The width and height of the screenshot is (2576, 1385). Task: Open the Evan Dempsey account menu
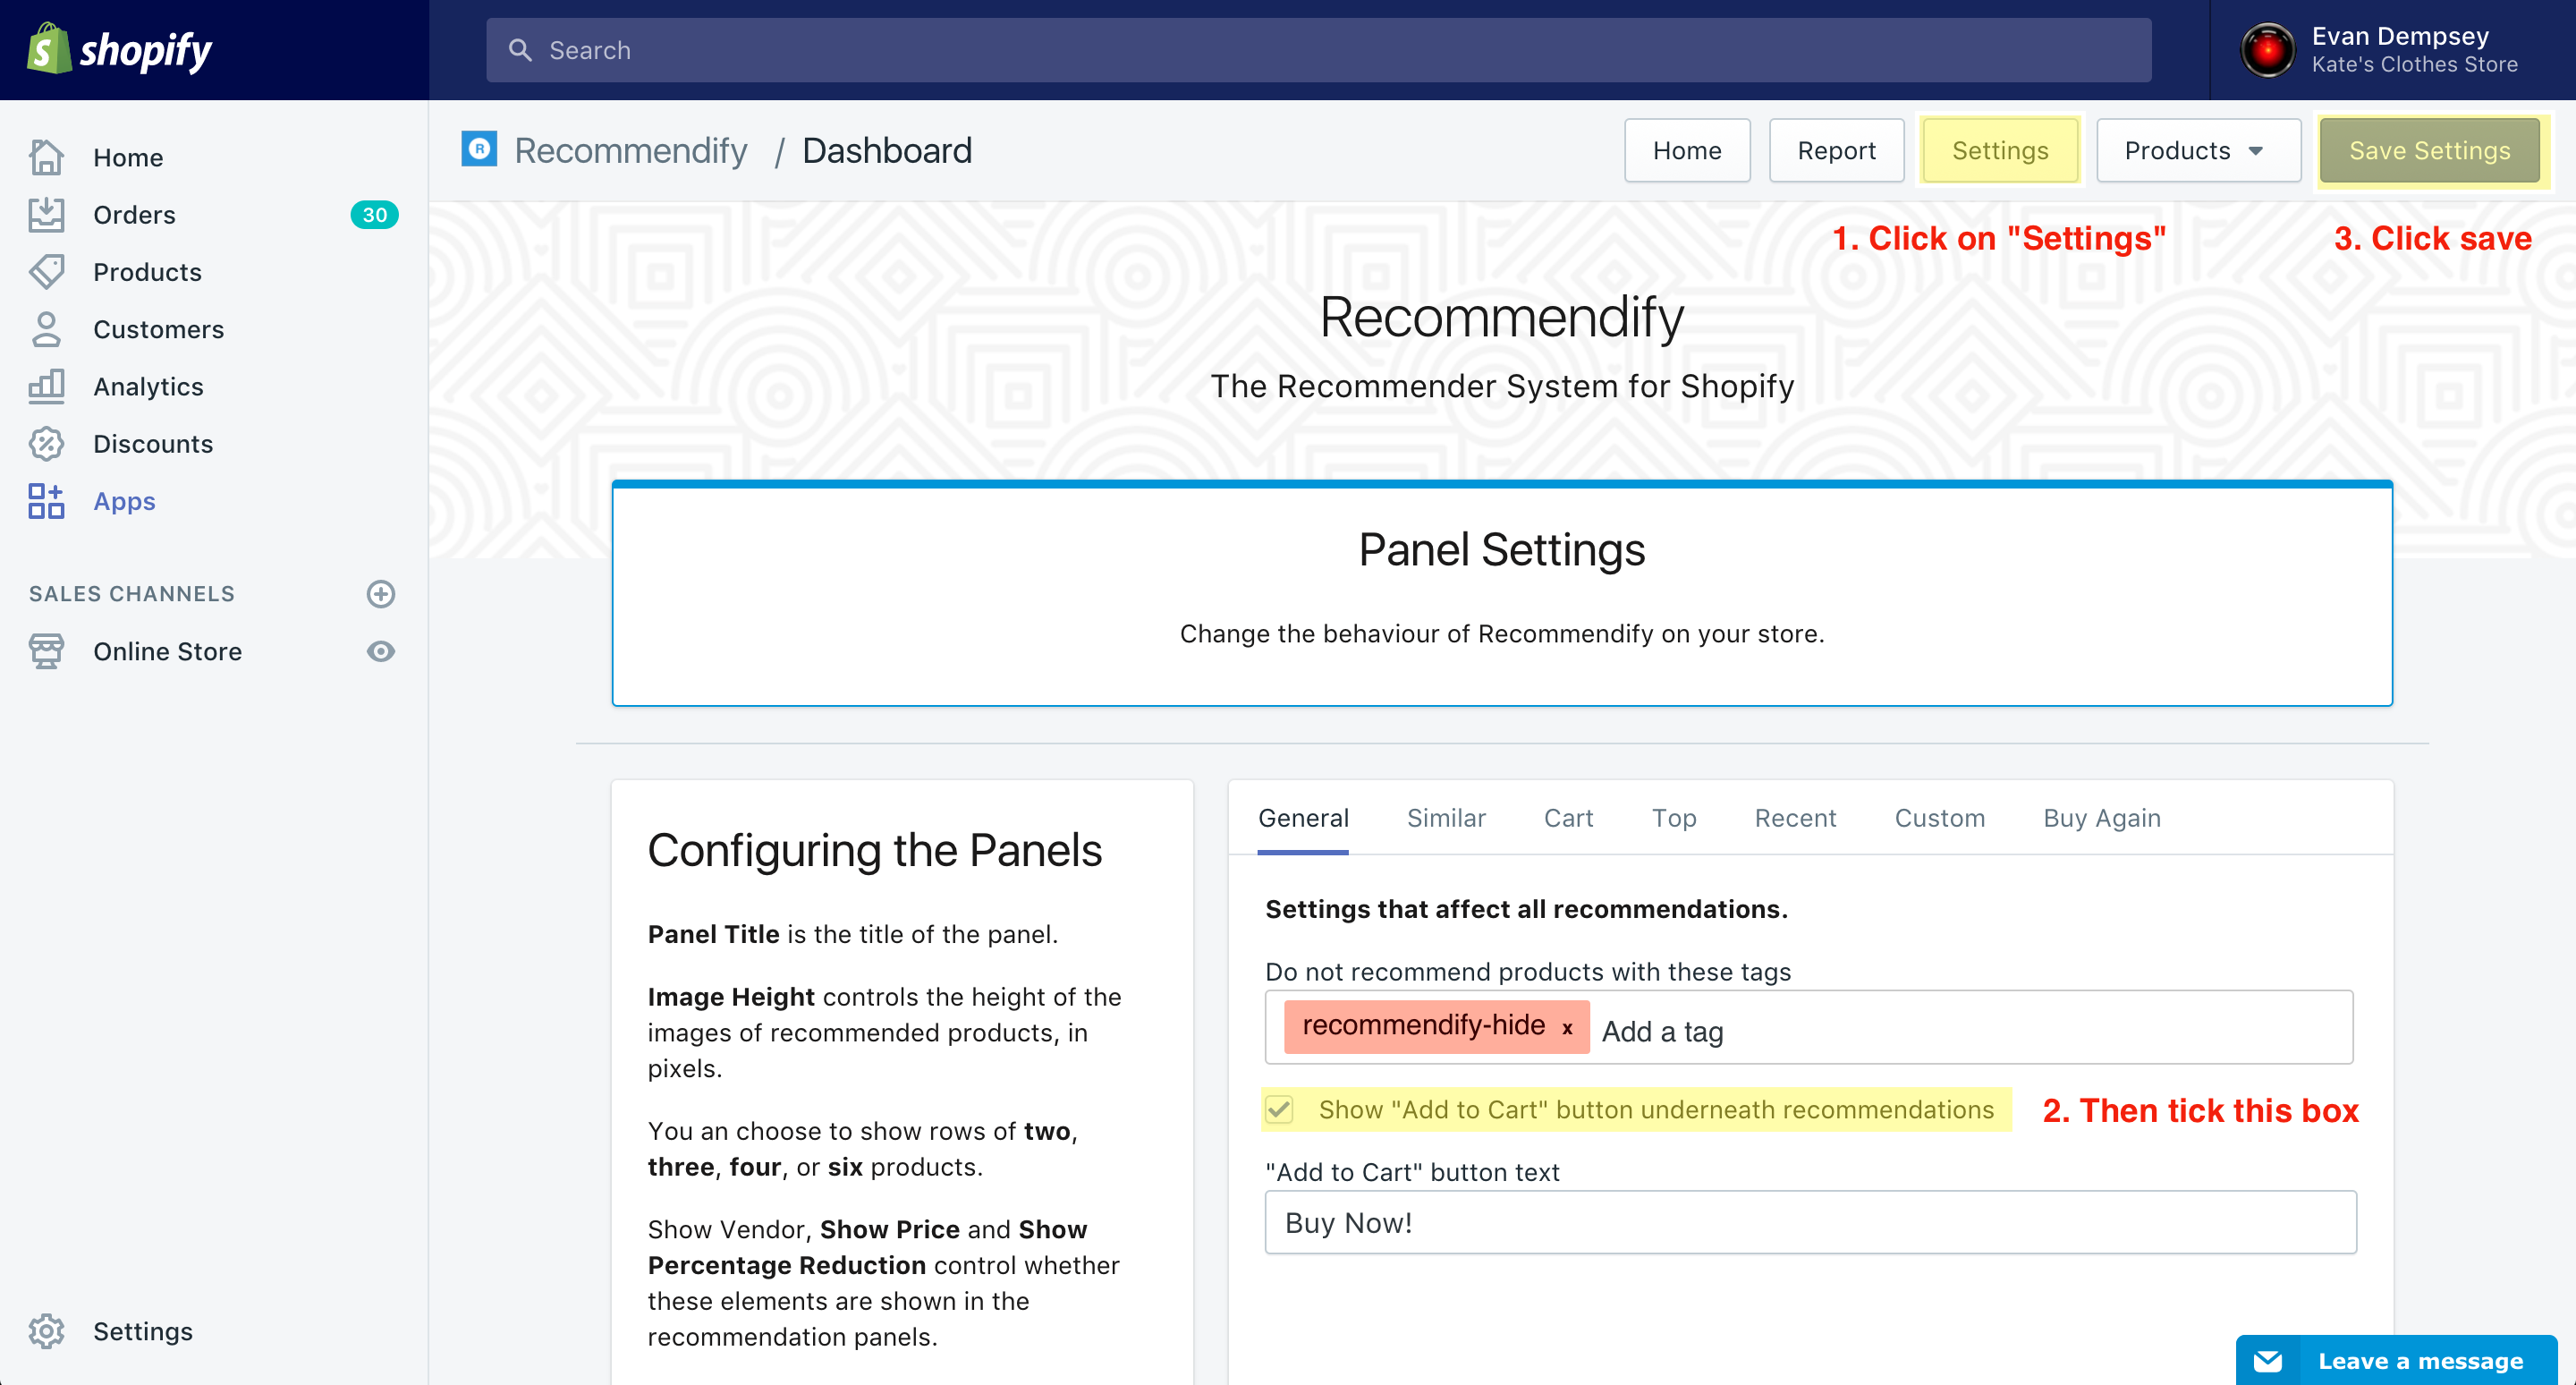point(2392,50)
